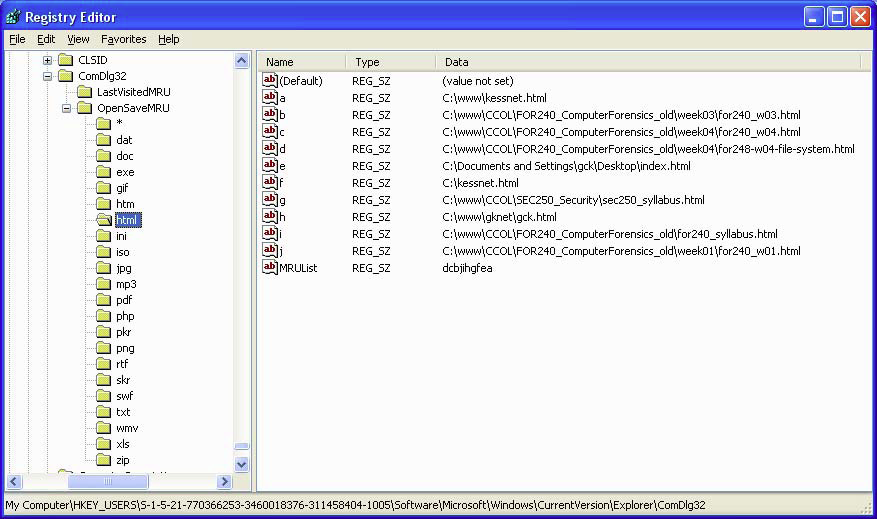877x519 pixels.
Task: Click the dat key folder icon
Action: [x=103, y=140]
